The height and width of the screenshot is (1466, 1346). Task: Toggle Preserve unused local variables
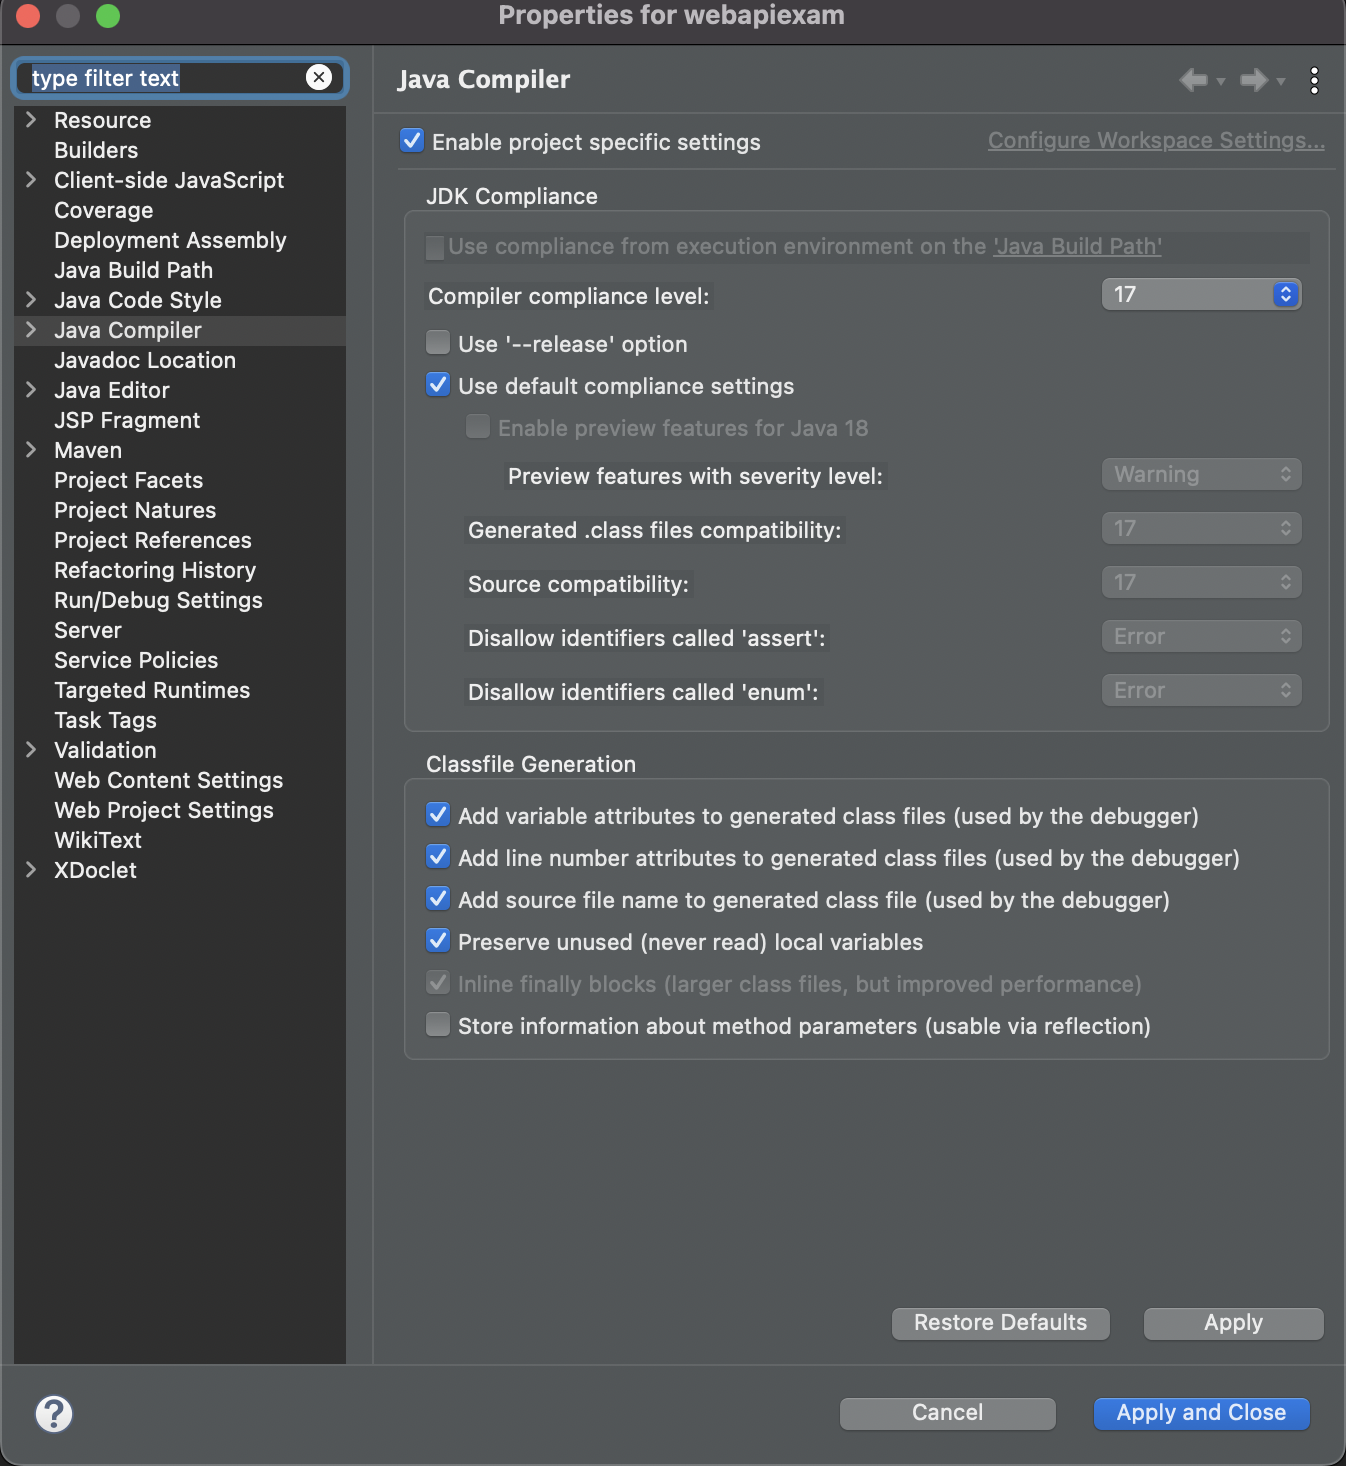[x=438, y=941]
